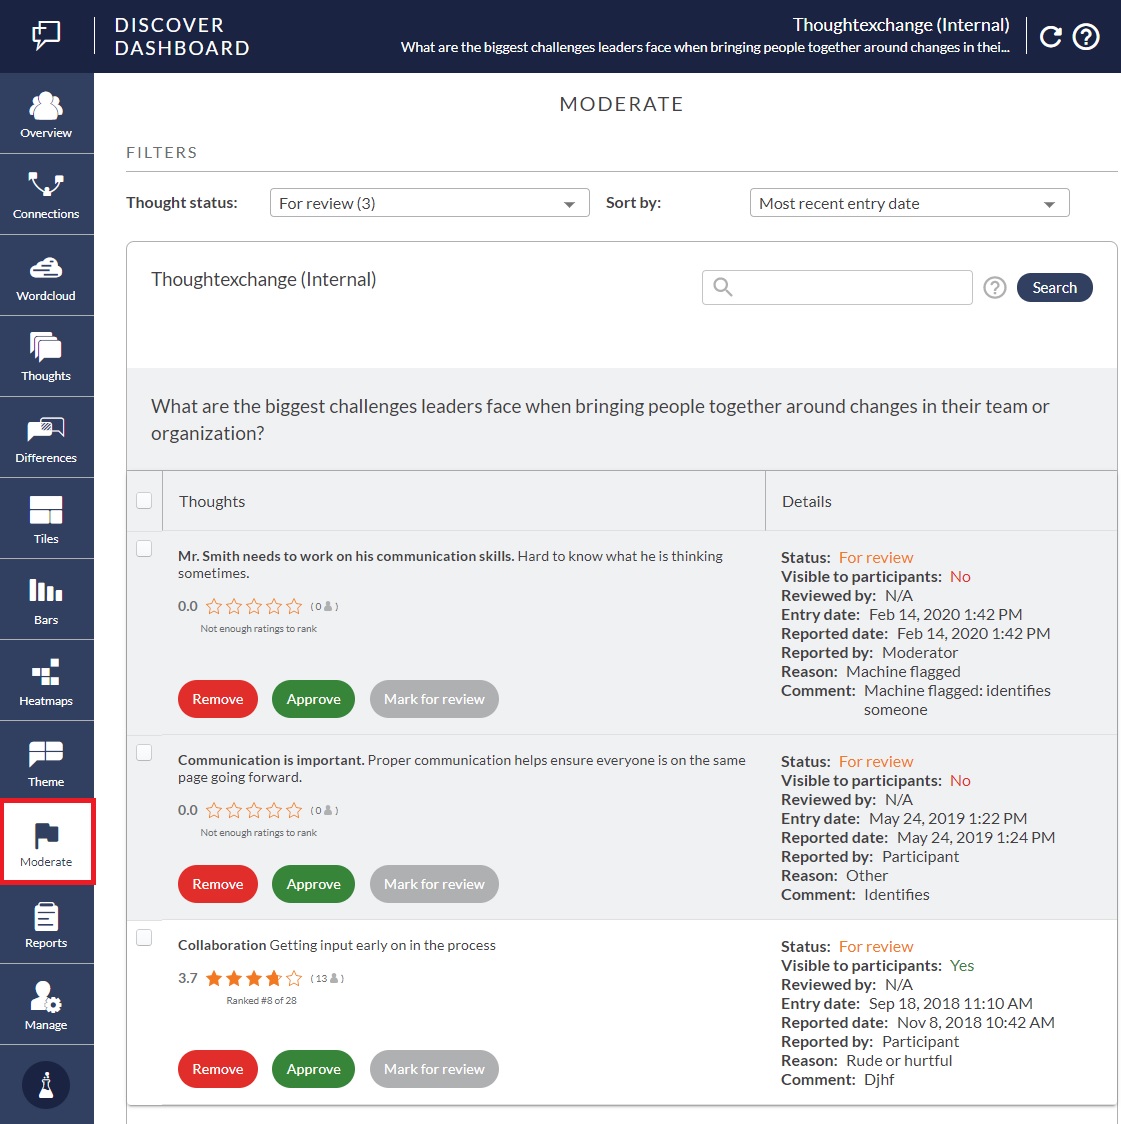
Task: Click the 'Djhf' comment text
Action: pos(879,1080)
